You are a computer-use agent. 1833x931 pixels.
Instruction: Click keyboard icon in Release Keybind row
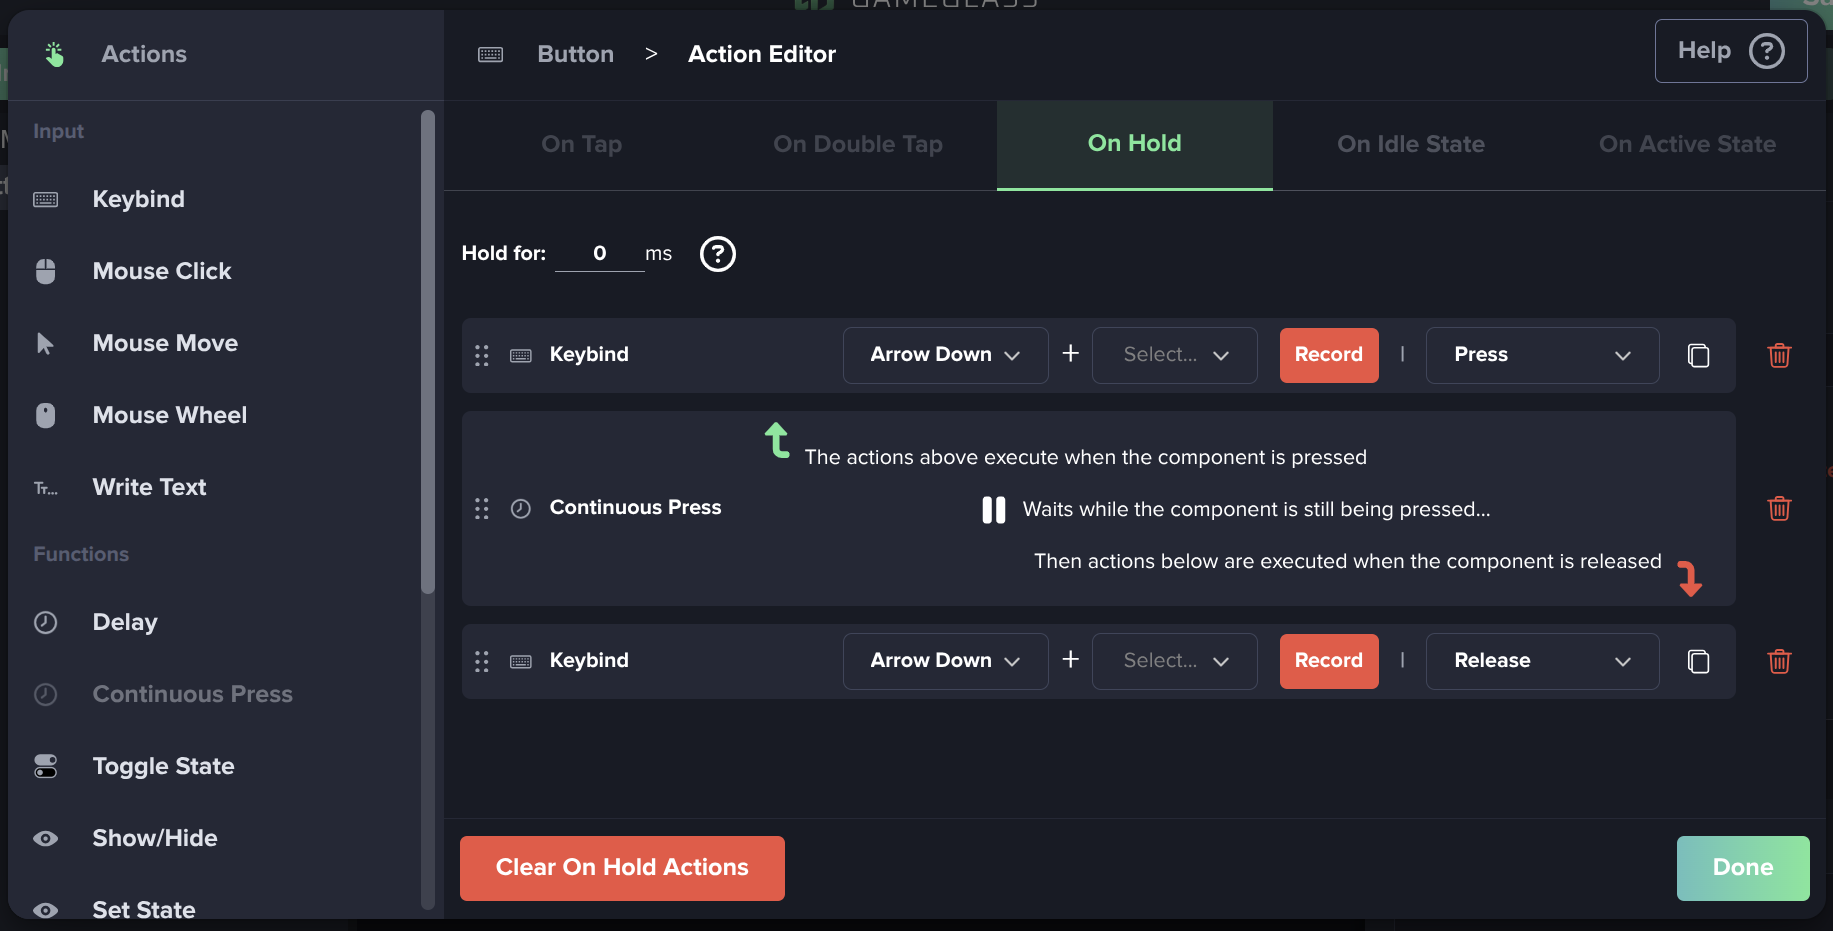point(520,661)
